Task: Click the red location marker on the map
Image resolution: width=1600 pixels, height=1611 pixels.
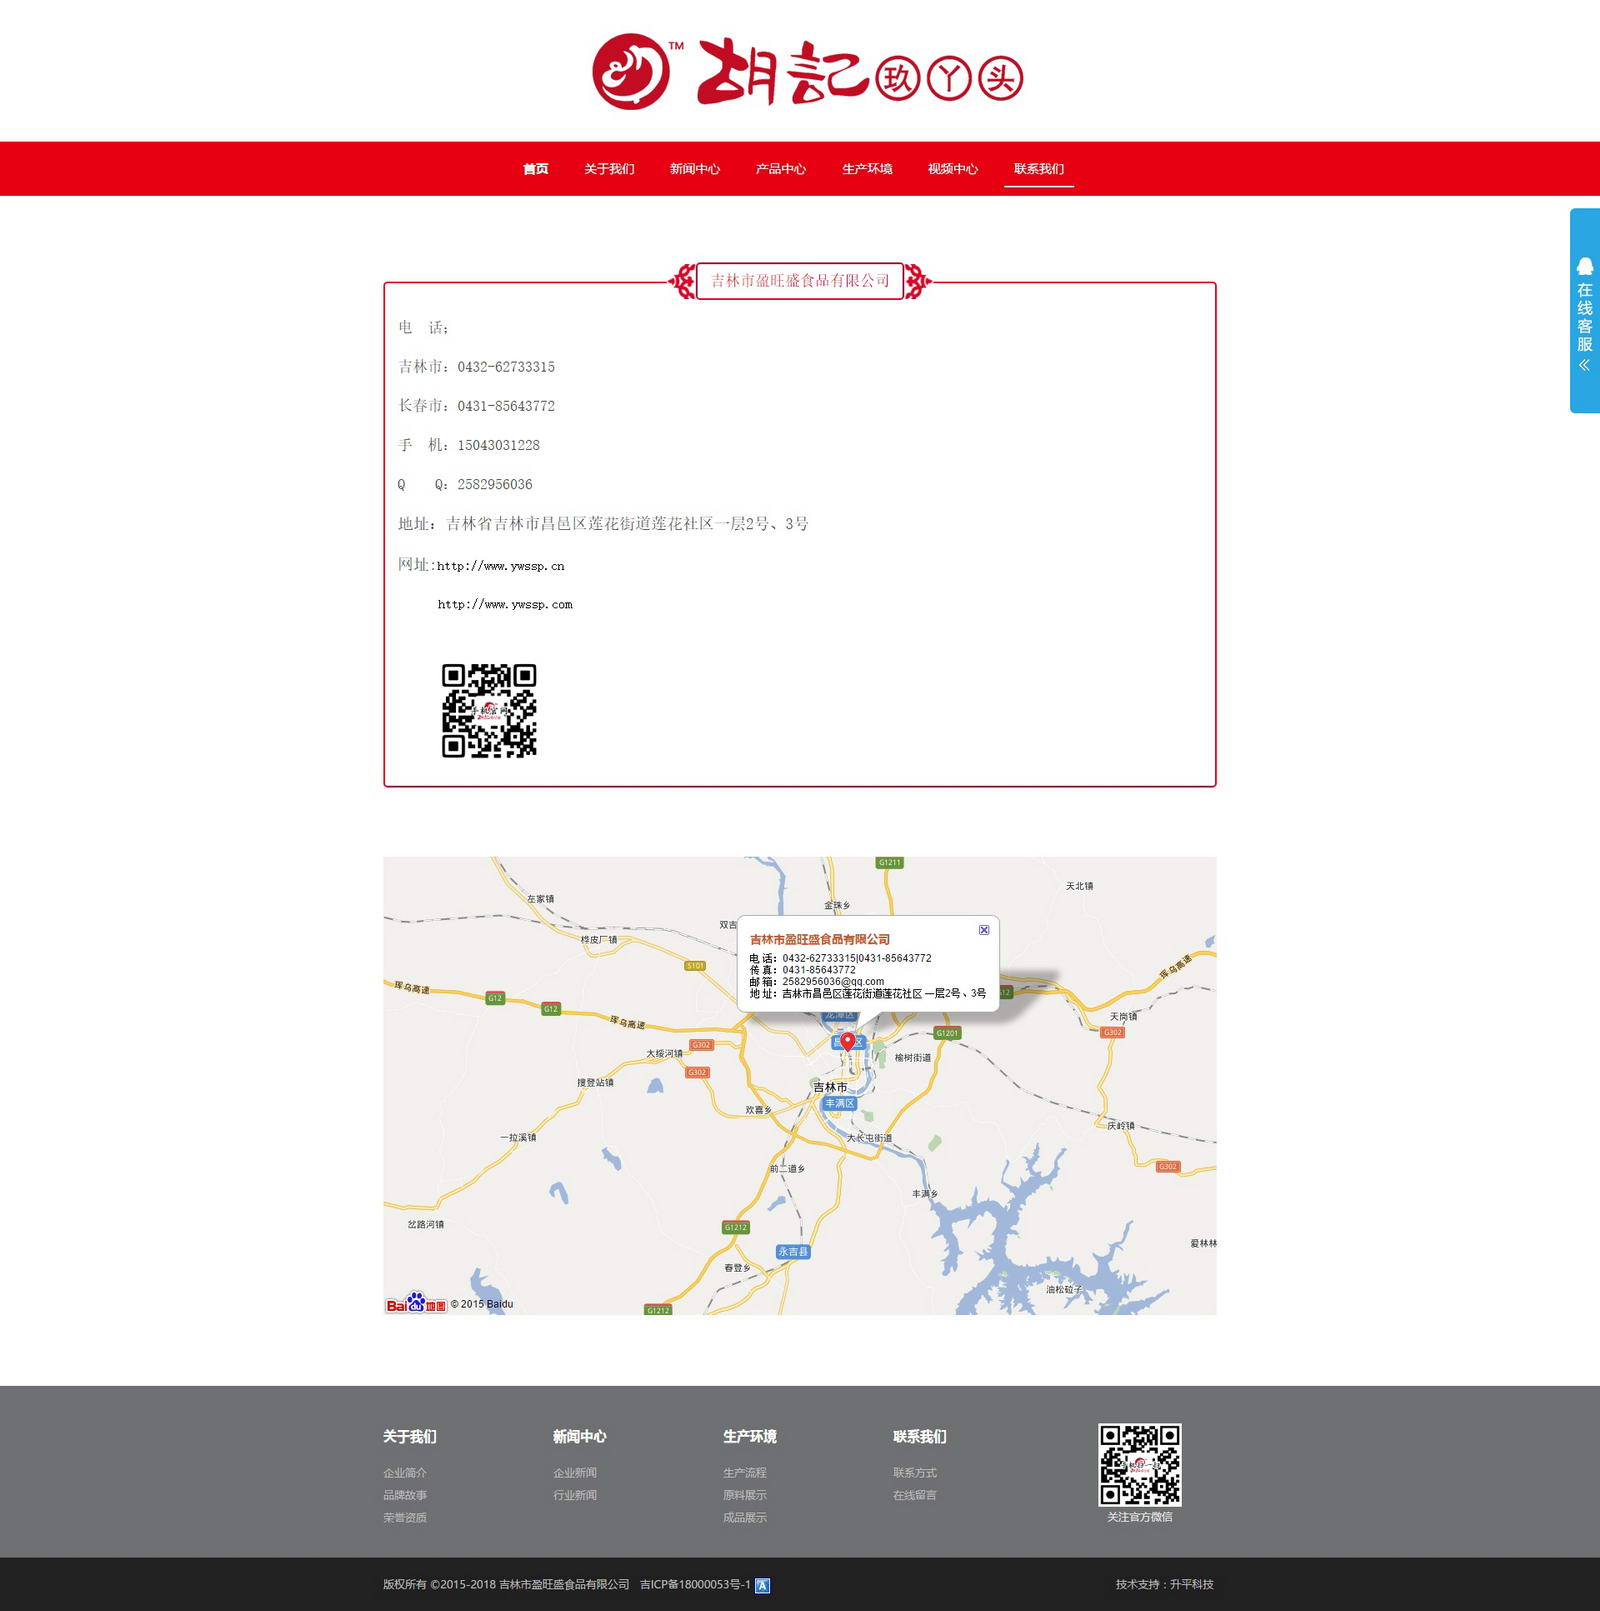Action: coord(848,1042)
